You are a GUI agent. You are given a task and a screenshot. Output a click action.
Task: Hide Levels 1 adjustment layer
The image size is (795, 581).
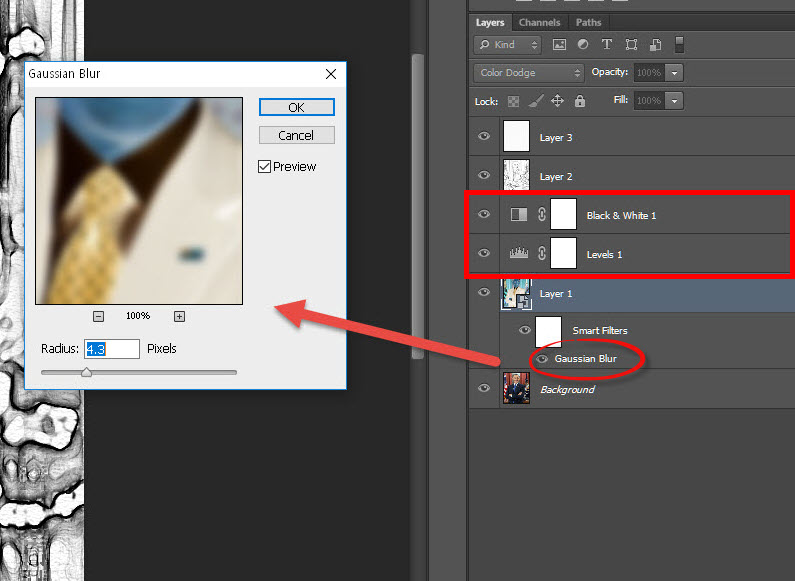point(484,252)
